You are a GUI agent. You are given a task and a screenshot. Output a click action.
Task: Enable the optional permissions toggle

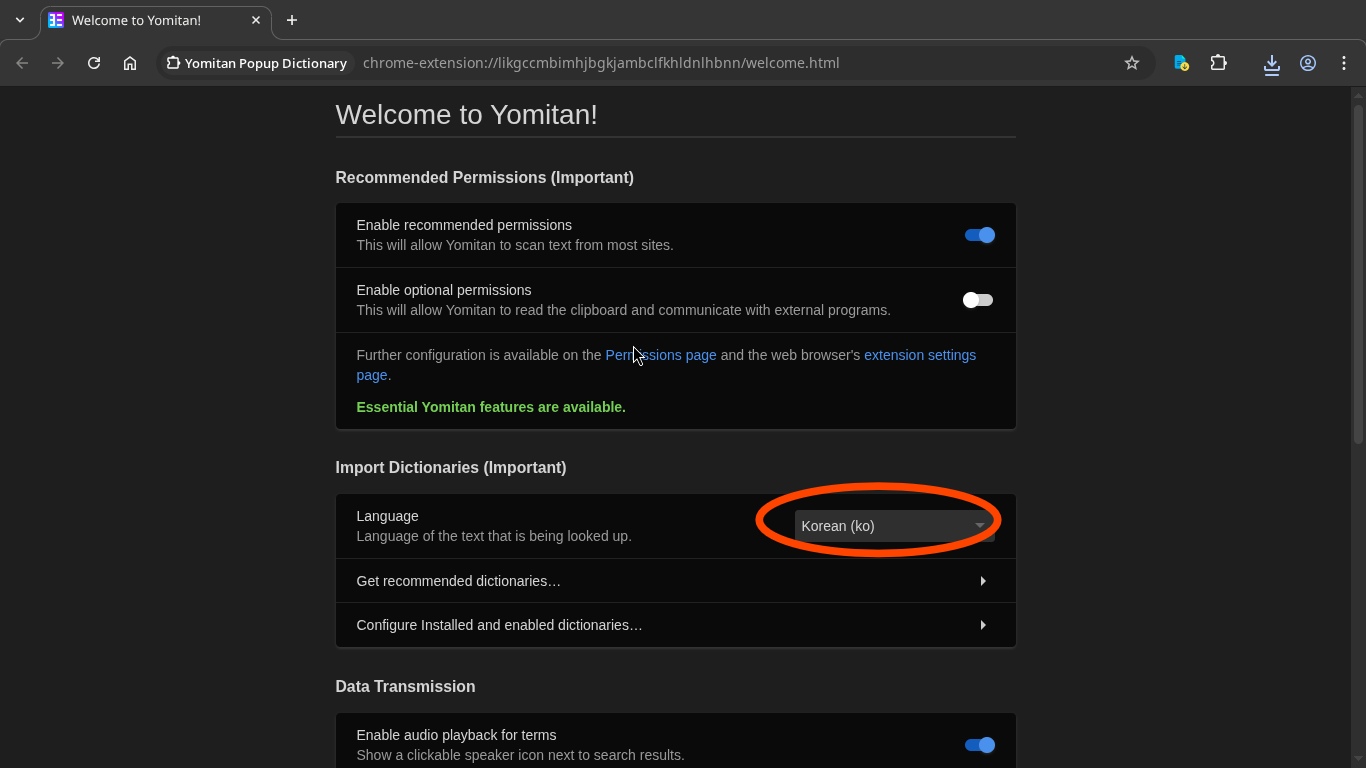click(977, 300)
